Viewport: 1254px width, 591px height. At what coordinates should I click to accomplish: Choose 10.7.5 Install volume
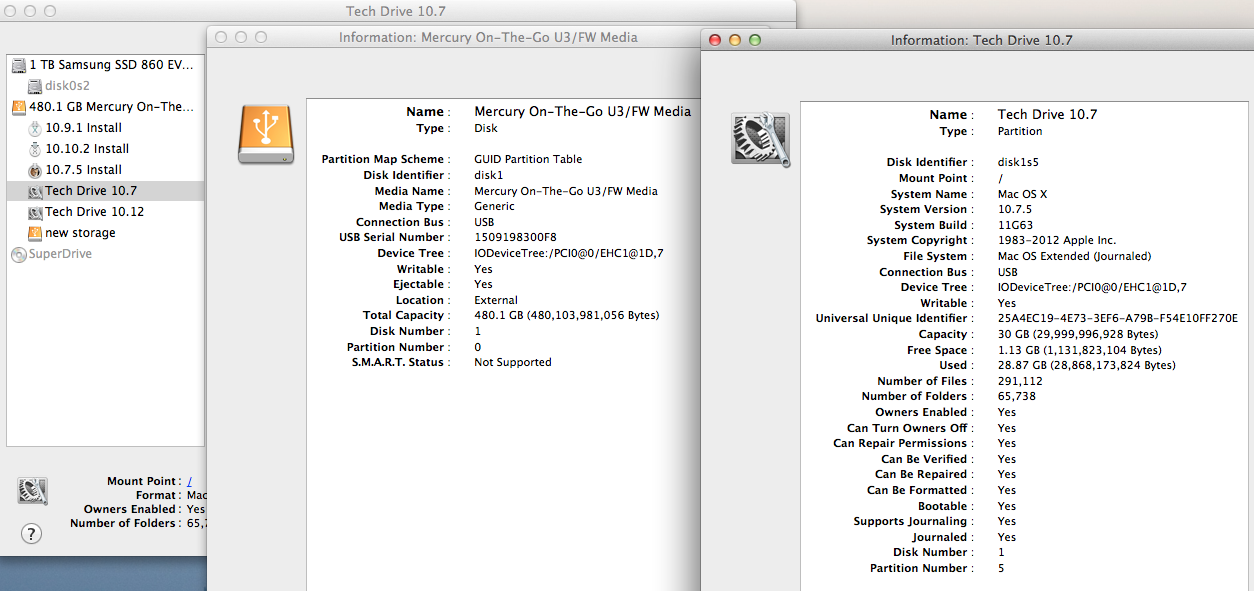[105, 170]
